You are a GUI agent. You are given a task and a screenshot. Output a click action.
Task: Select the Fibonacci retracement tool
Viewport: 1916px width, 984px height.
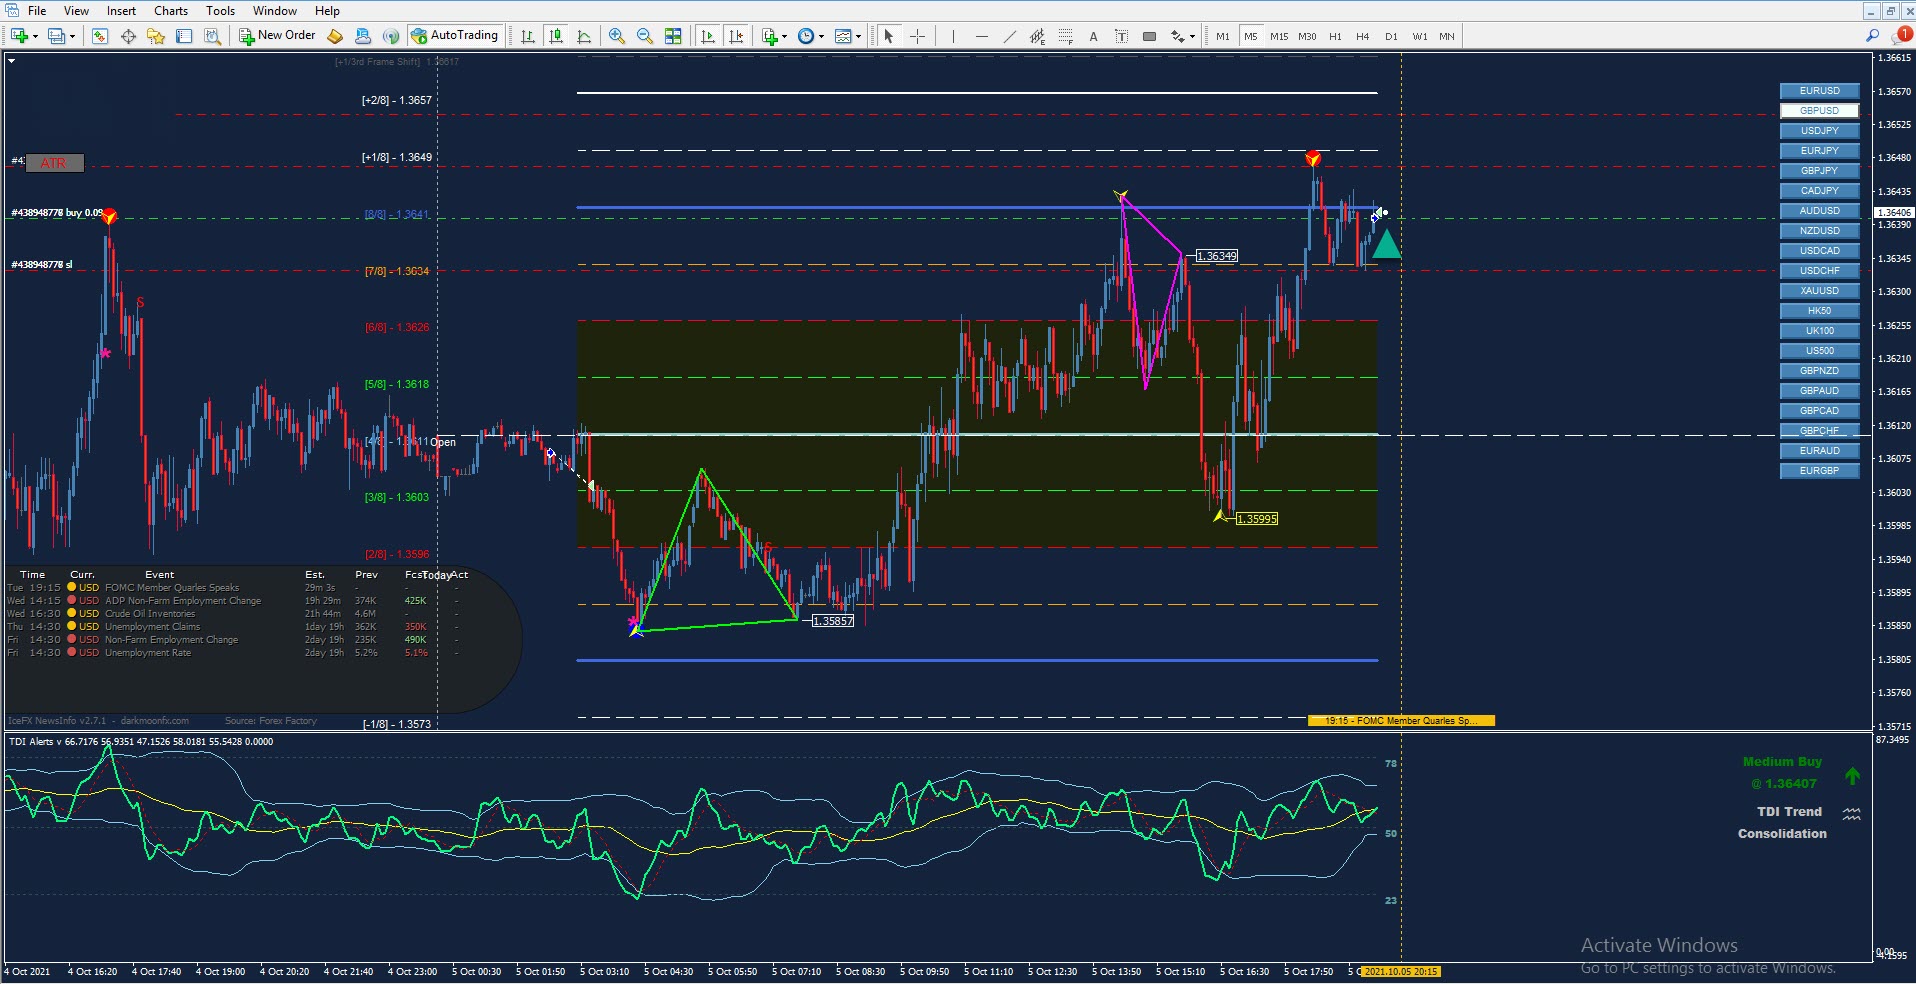1066,36
